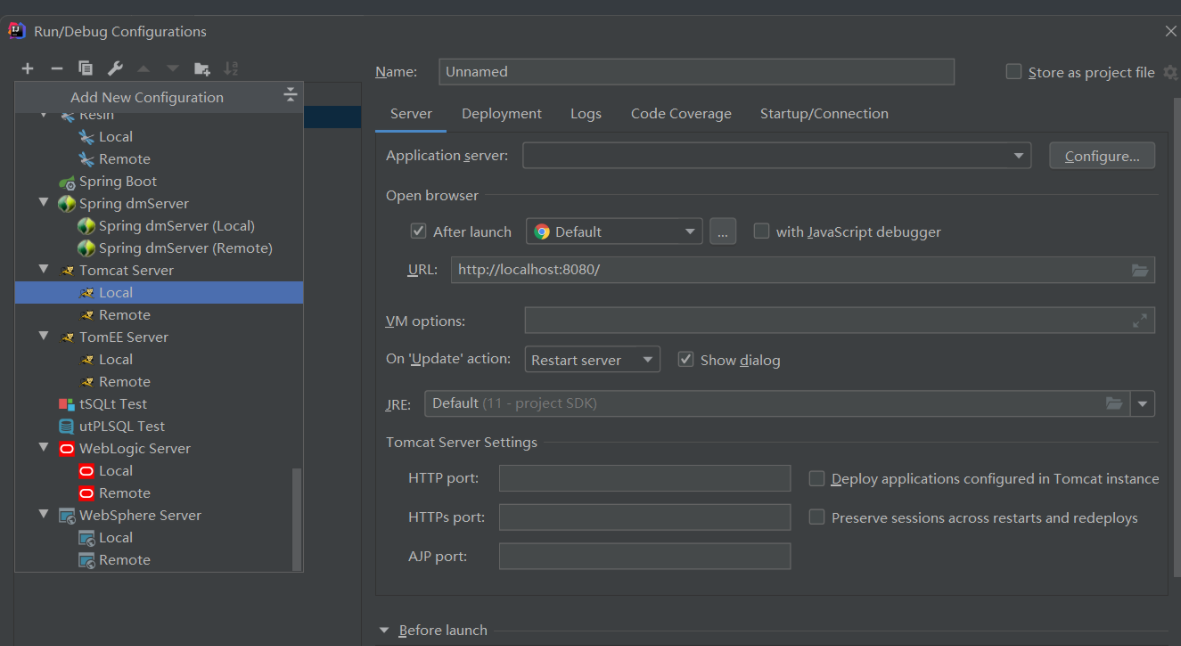Uncheck the After launch checkbox
The width and height of the screenshot is (1181, 646).
coord(419,231)
